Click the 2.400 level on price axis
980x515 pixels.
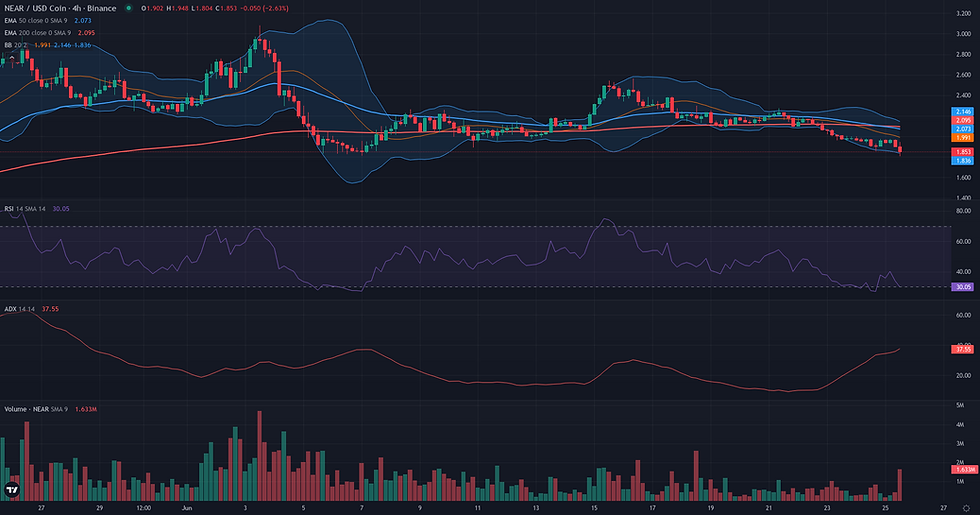[963, 96]
